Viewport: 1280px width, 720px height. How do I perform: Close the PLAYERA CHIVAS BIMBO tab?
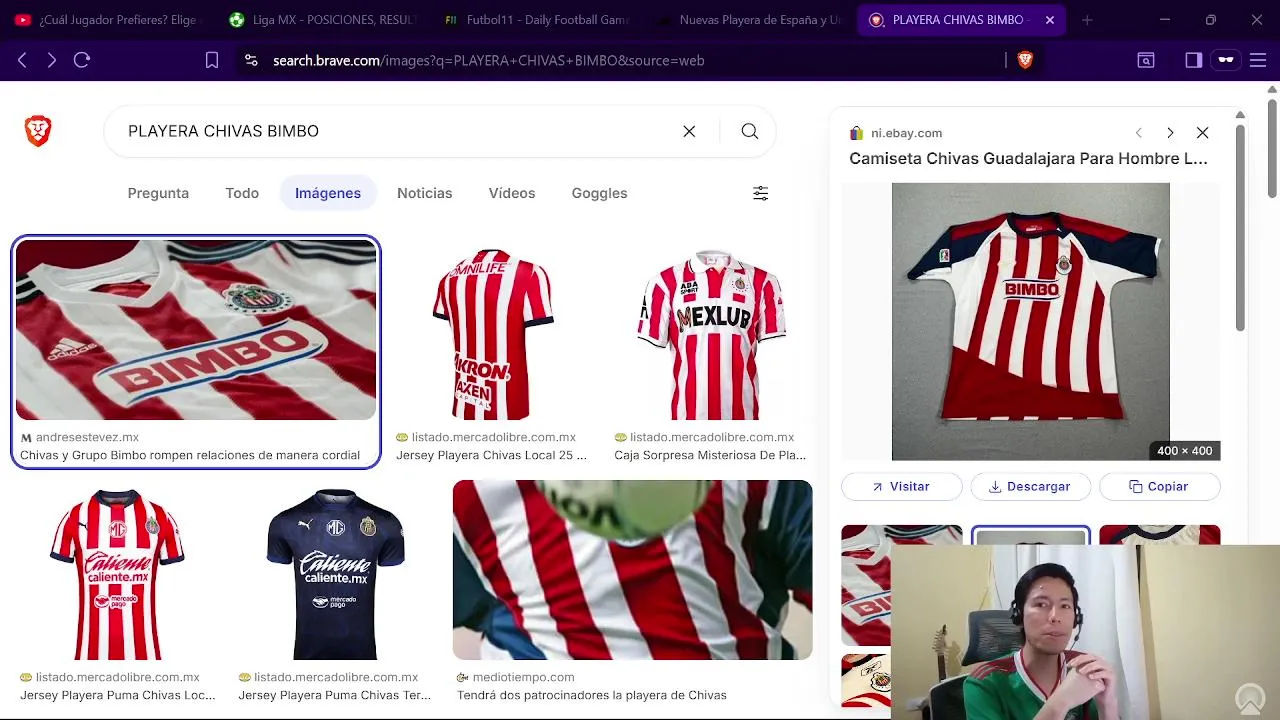1049,20
